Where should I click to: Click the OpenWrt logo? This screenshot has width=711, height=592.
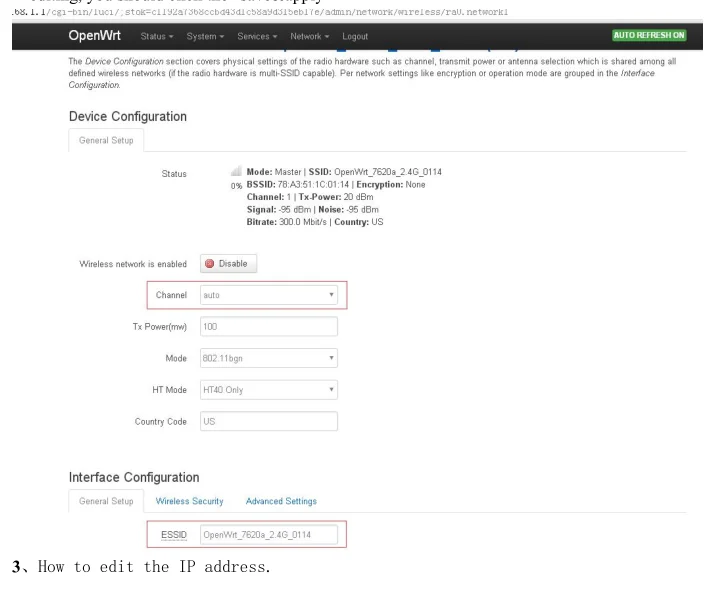pos(94,35)
